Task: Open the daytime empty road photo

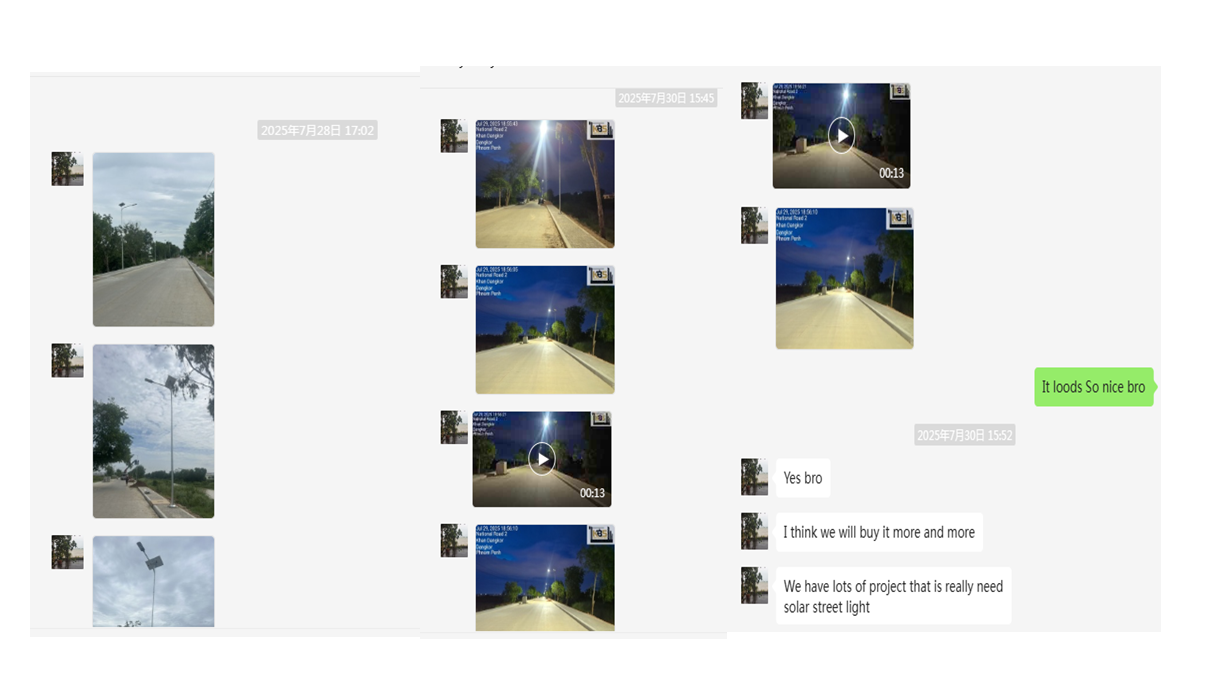Action: (153, 239)
